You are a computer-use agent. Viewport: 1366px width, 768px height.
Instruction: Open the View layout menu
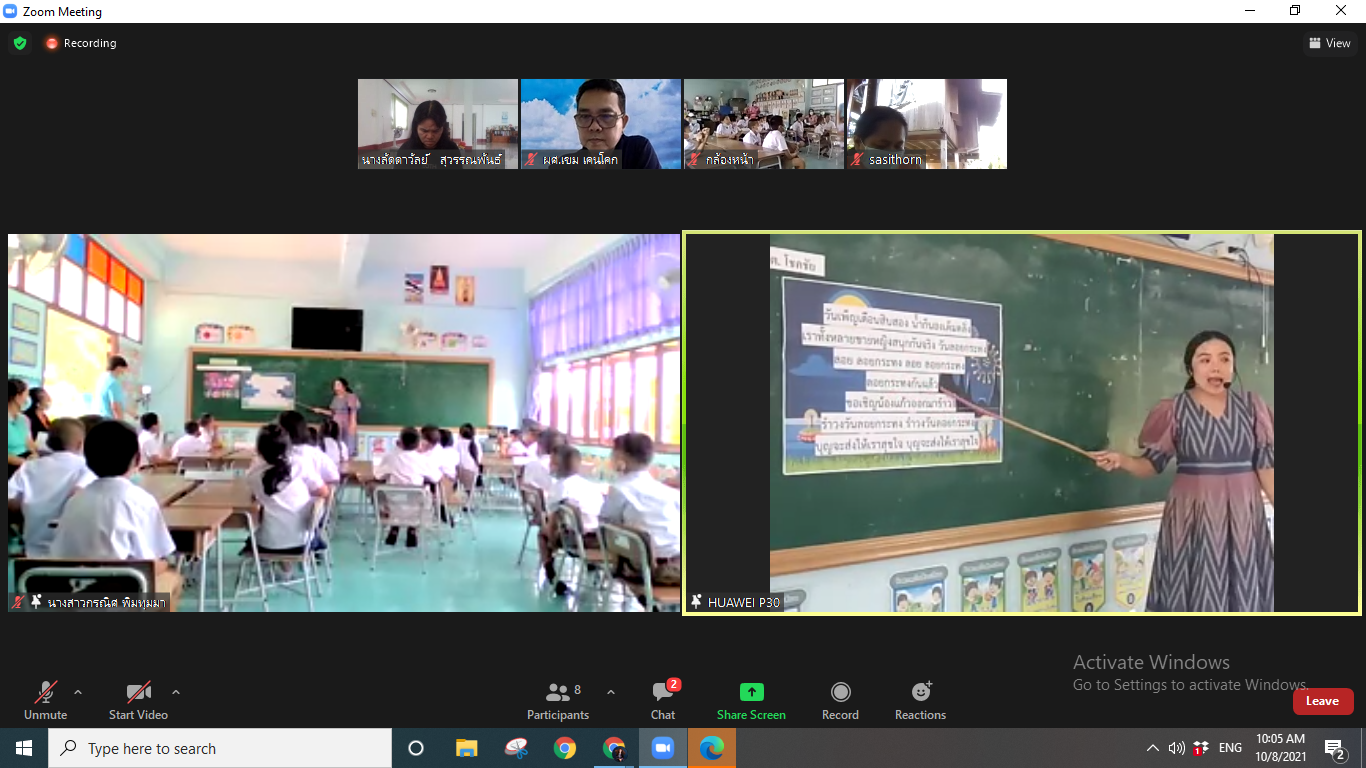click(1330, 43)
